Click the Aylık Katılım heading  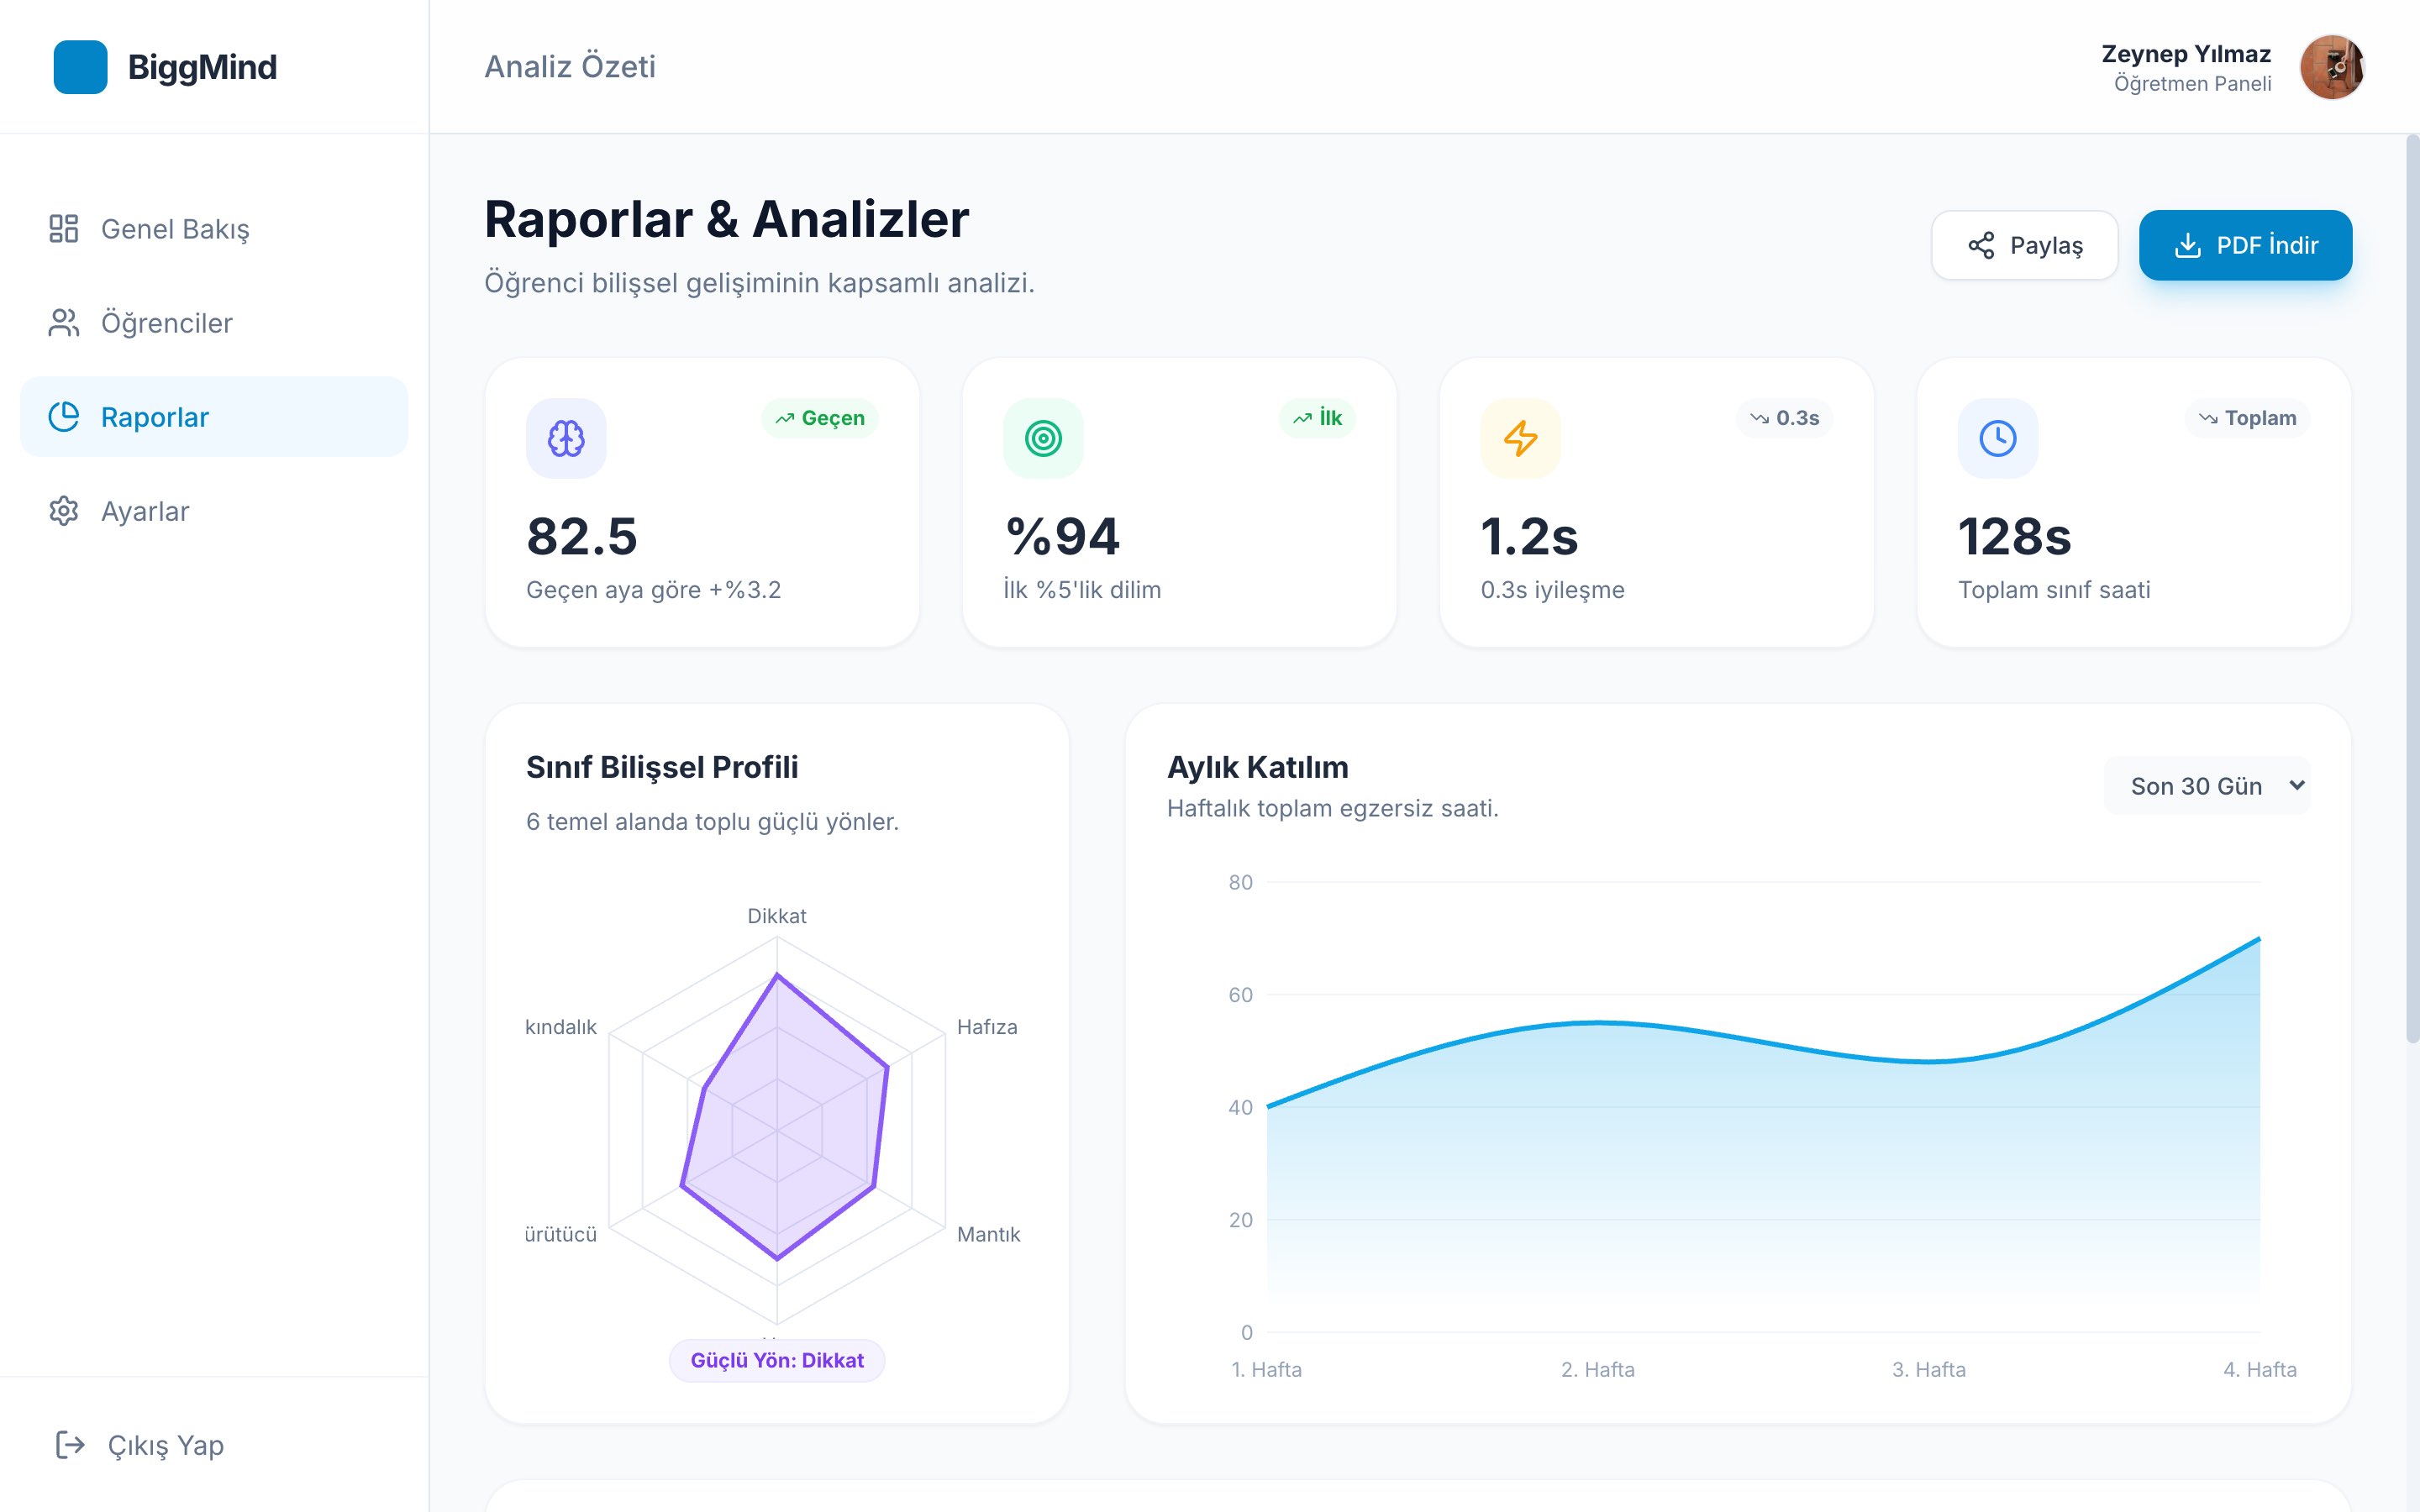(x=1258, y=767)
